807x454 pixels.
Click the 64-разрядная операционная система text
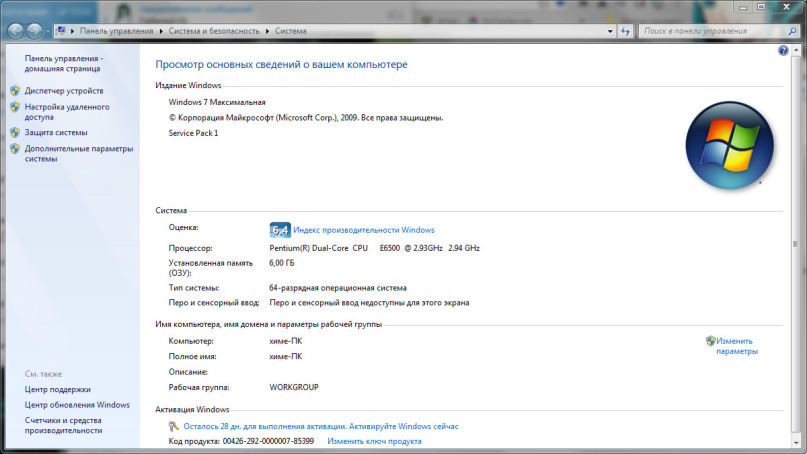(338, 288)
